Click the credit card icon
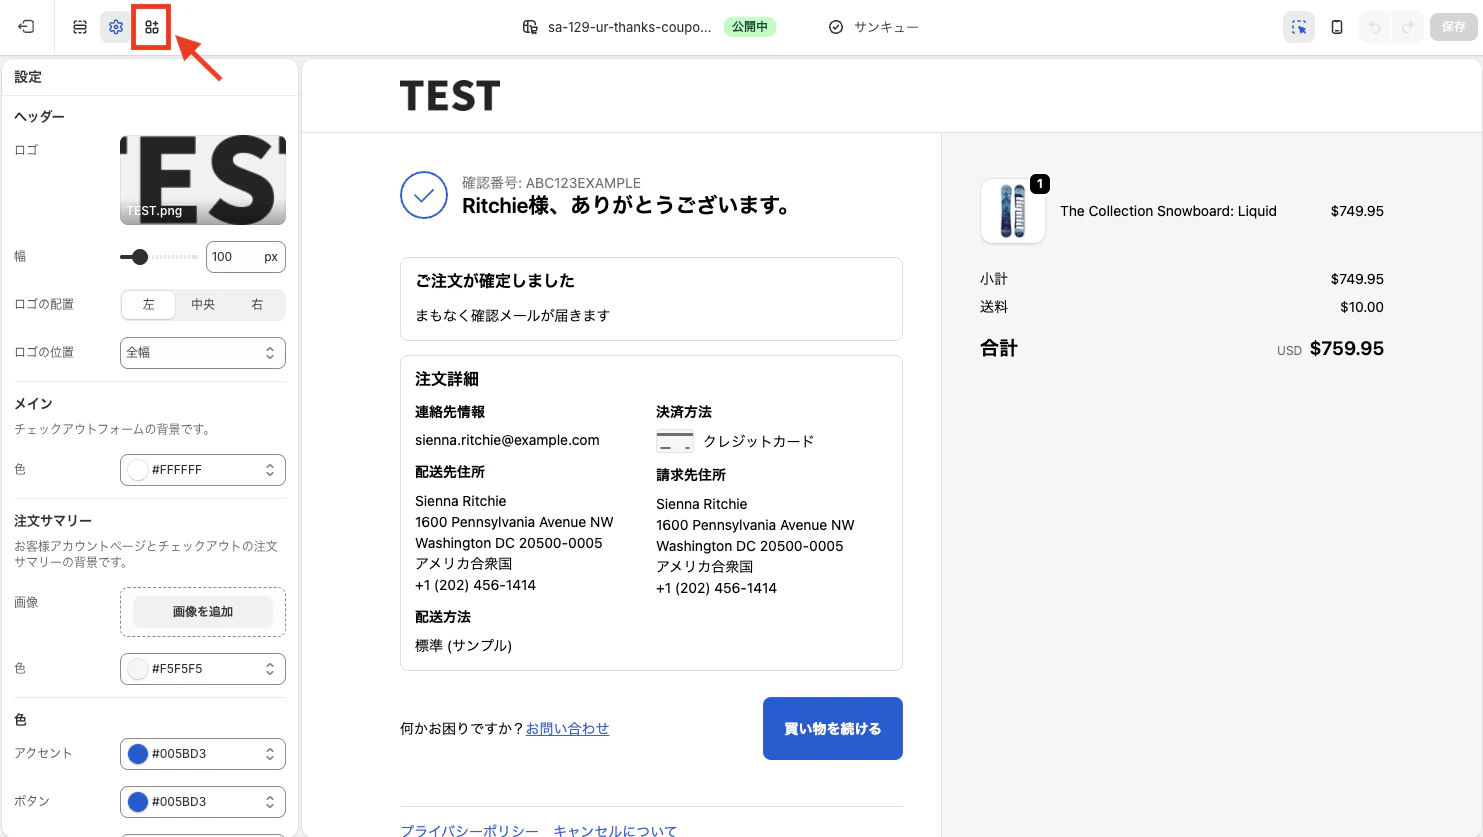 click(675, 441)
